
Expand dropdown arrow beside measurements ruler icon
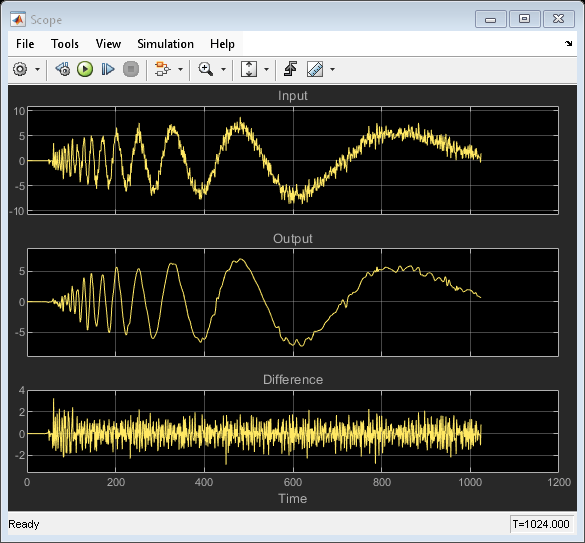click(x=332, y=69)
